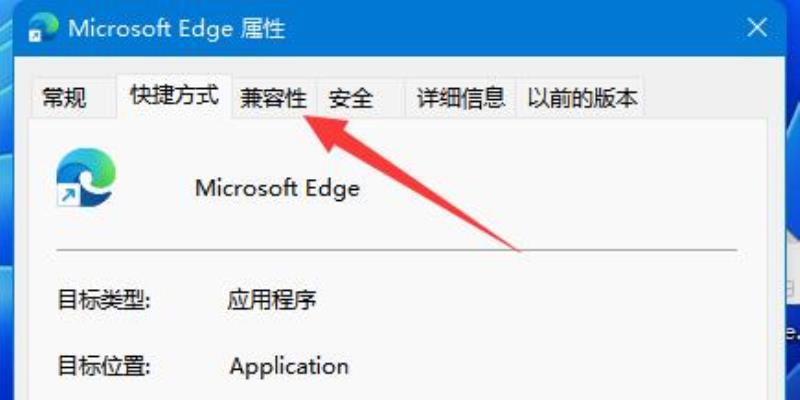Click the Edge shortcut icon in title bar
Image resolution: width=800 pixels, height=400 pixels.
pyautogui.click(x=43, y=28)
